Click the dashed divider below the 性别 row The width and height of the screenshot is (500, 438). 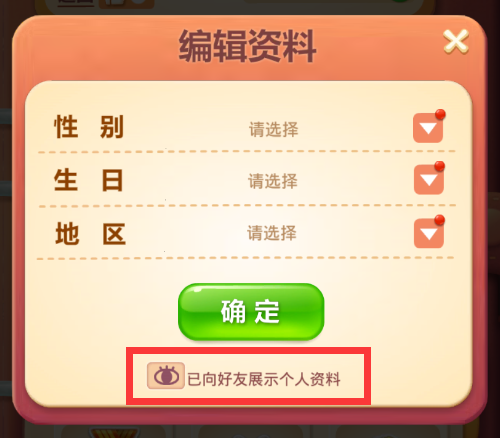click(247, 152)
